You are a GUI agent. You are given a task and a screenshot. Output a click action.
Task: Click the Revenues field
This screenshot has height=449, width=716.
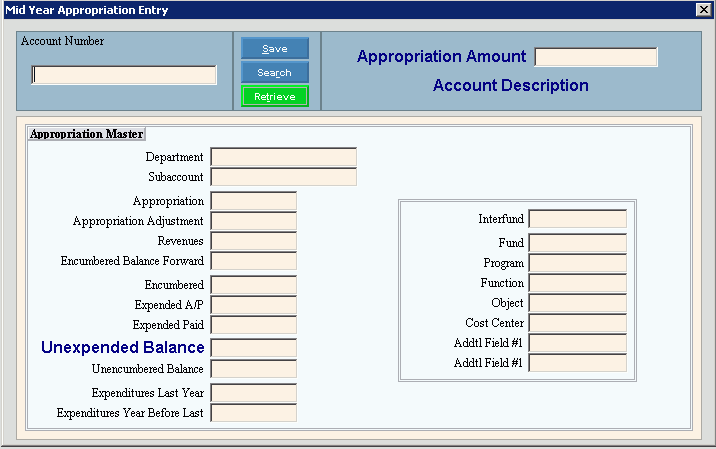point(253,241)
